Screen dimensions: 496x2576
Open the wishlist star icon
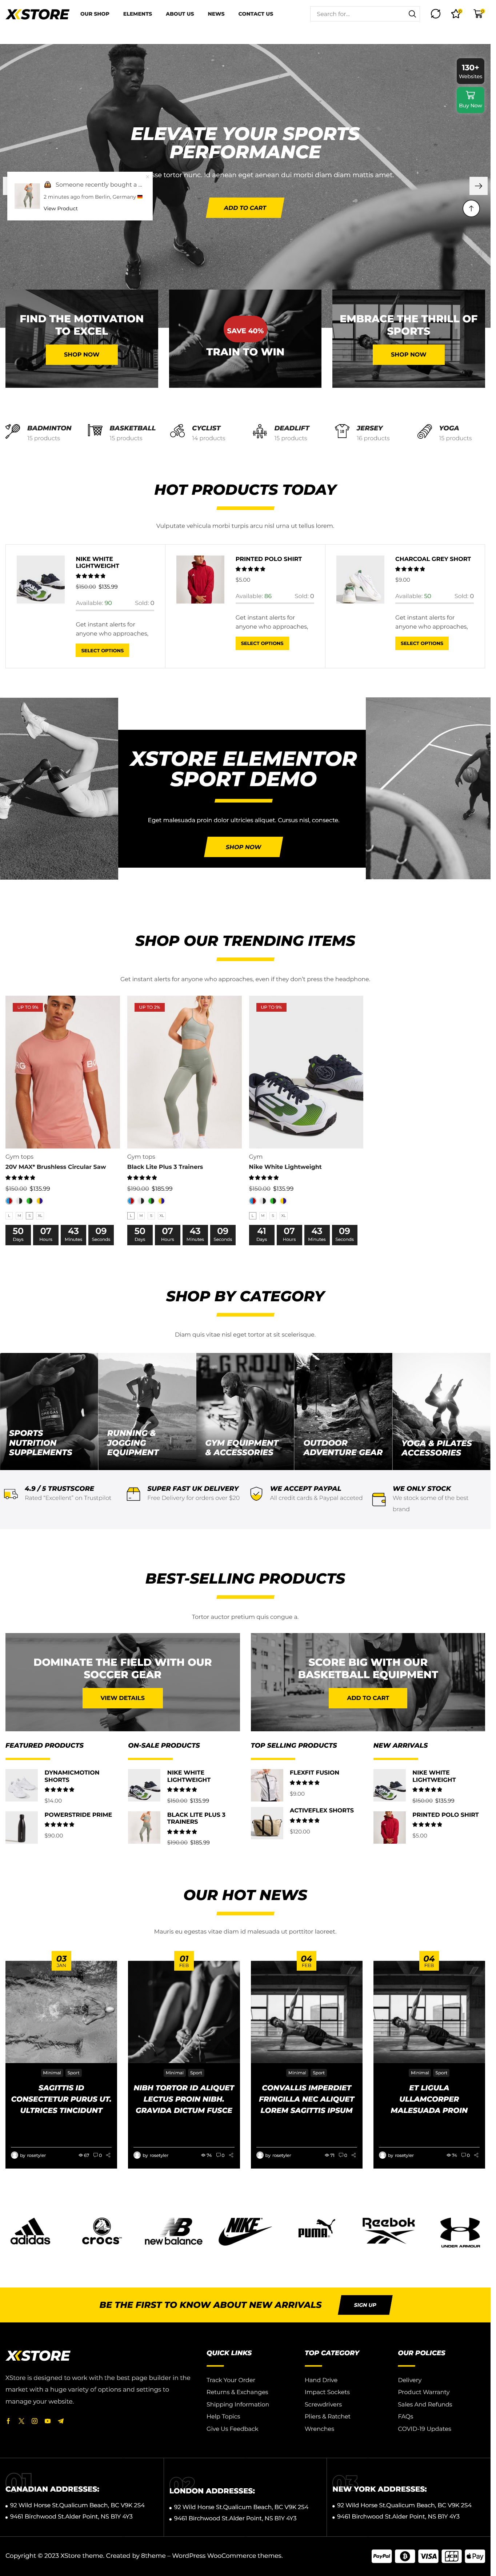point(456,14)
